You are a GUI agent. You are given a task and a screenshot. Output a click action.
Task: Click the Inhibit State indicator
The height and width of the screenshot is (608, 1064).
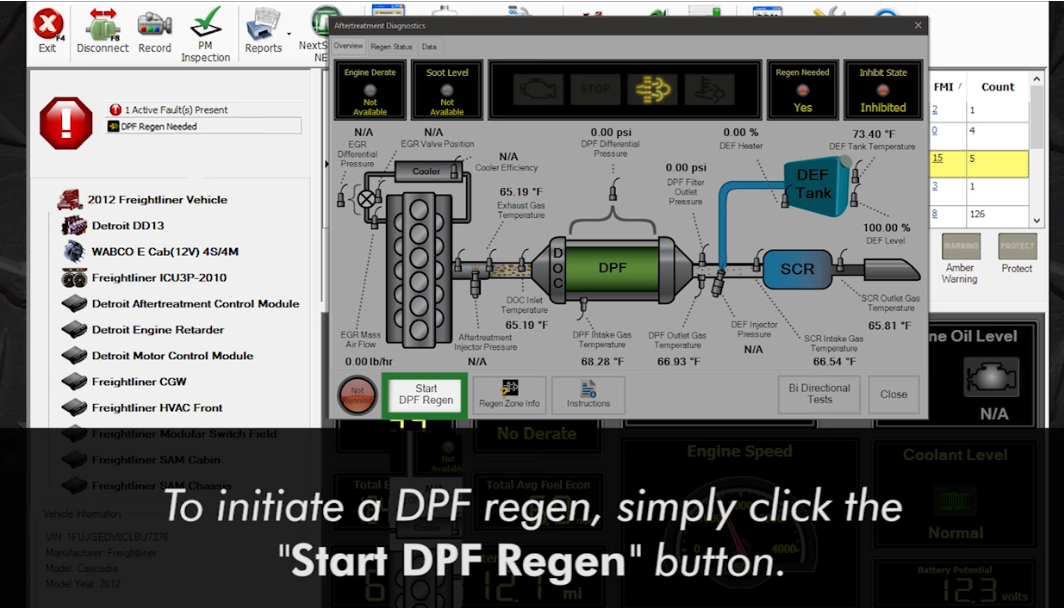point(883,90)
